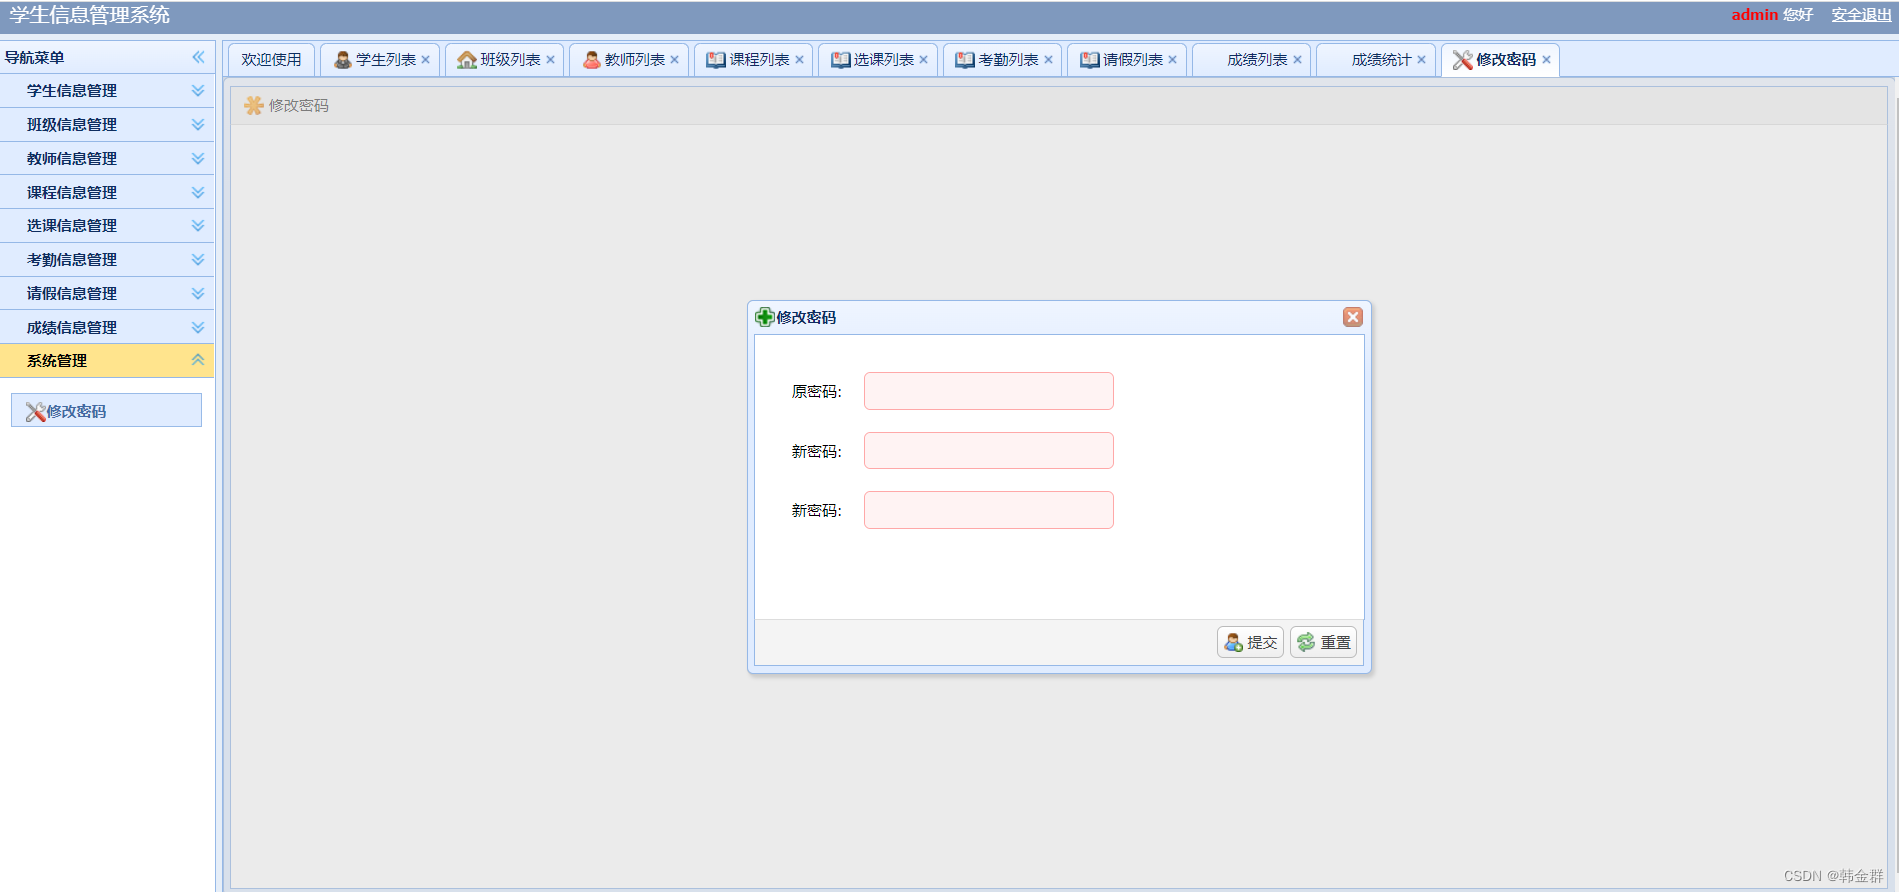Click the 学生信息管理系统 title

coord(90,15)
